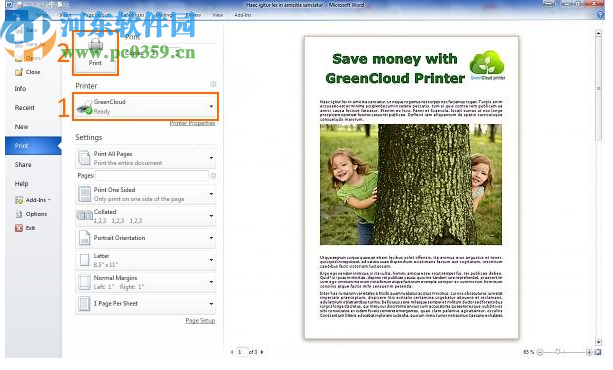The width and height of the screenshot is (613, 370).
Task: Switch to the Add-Ins ribbon tab
Action: pos(243,15)
